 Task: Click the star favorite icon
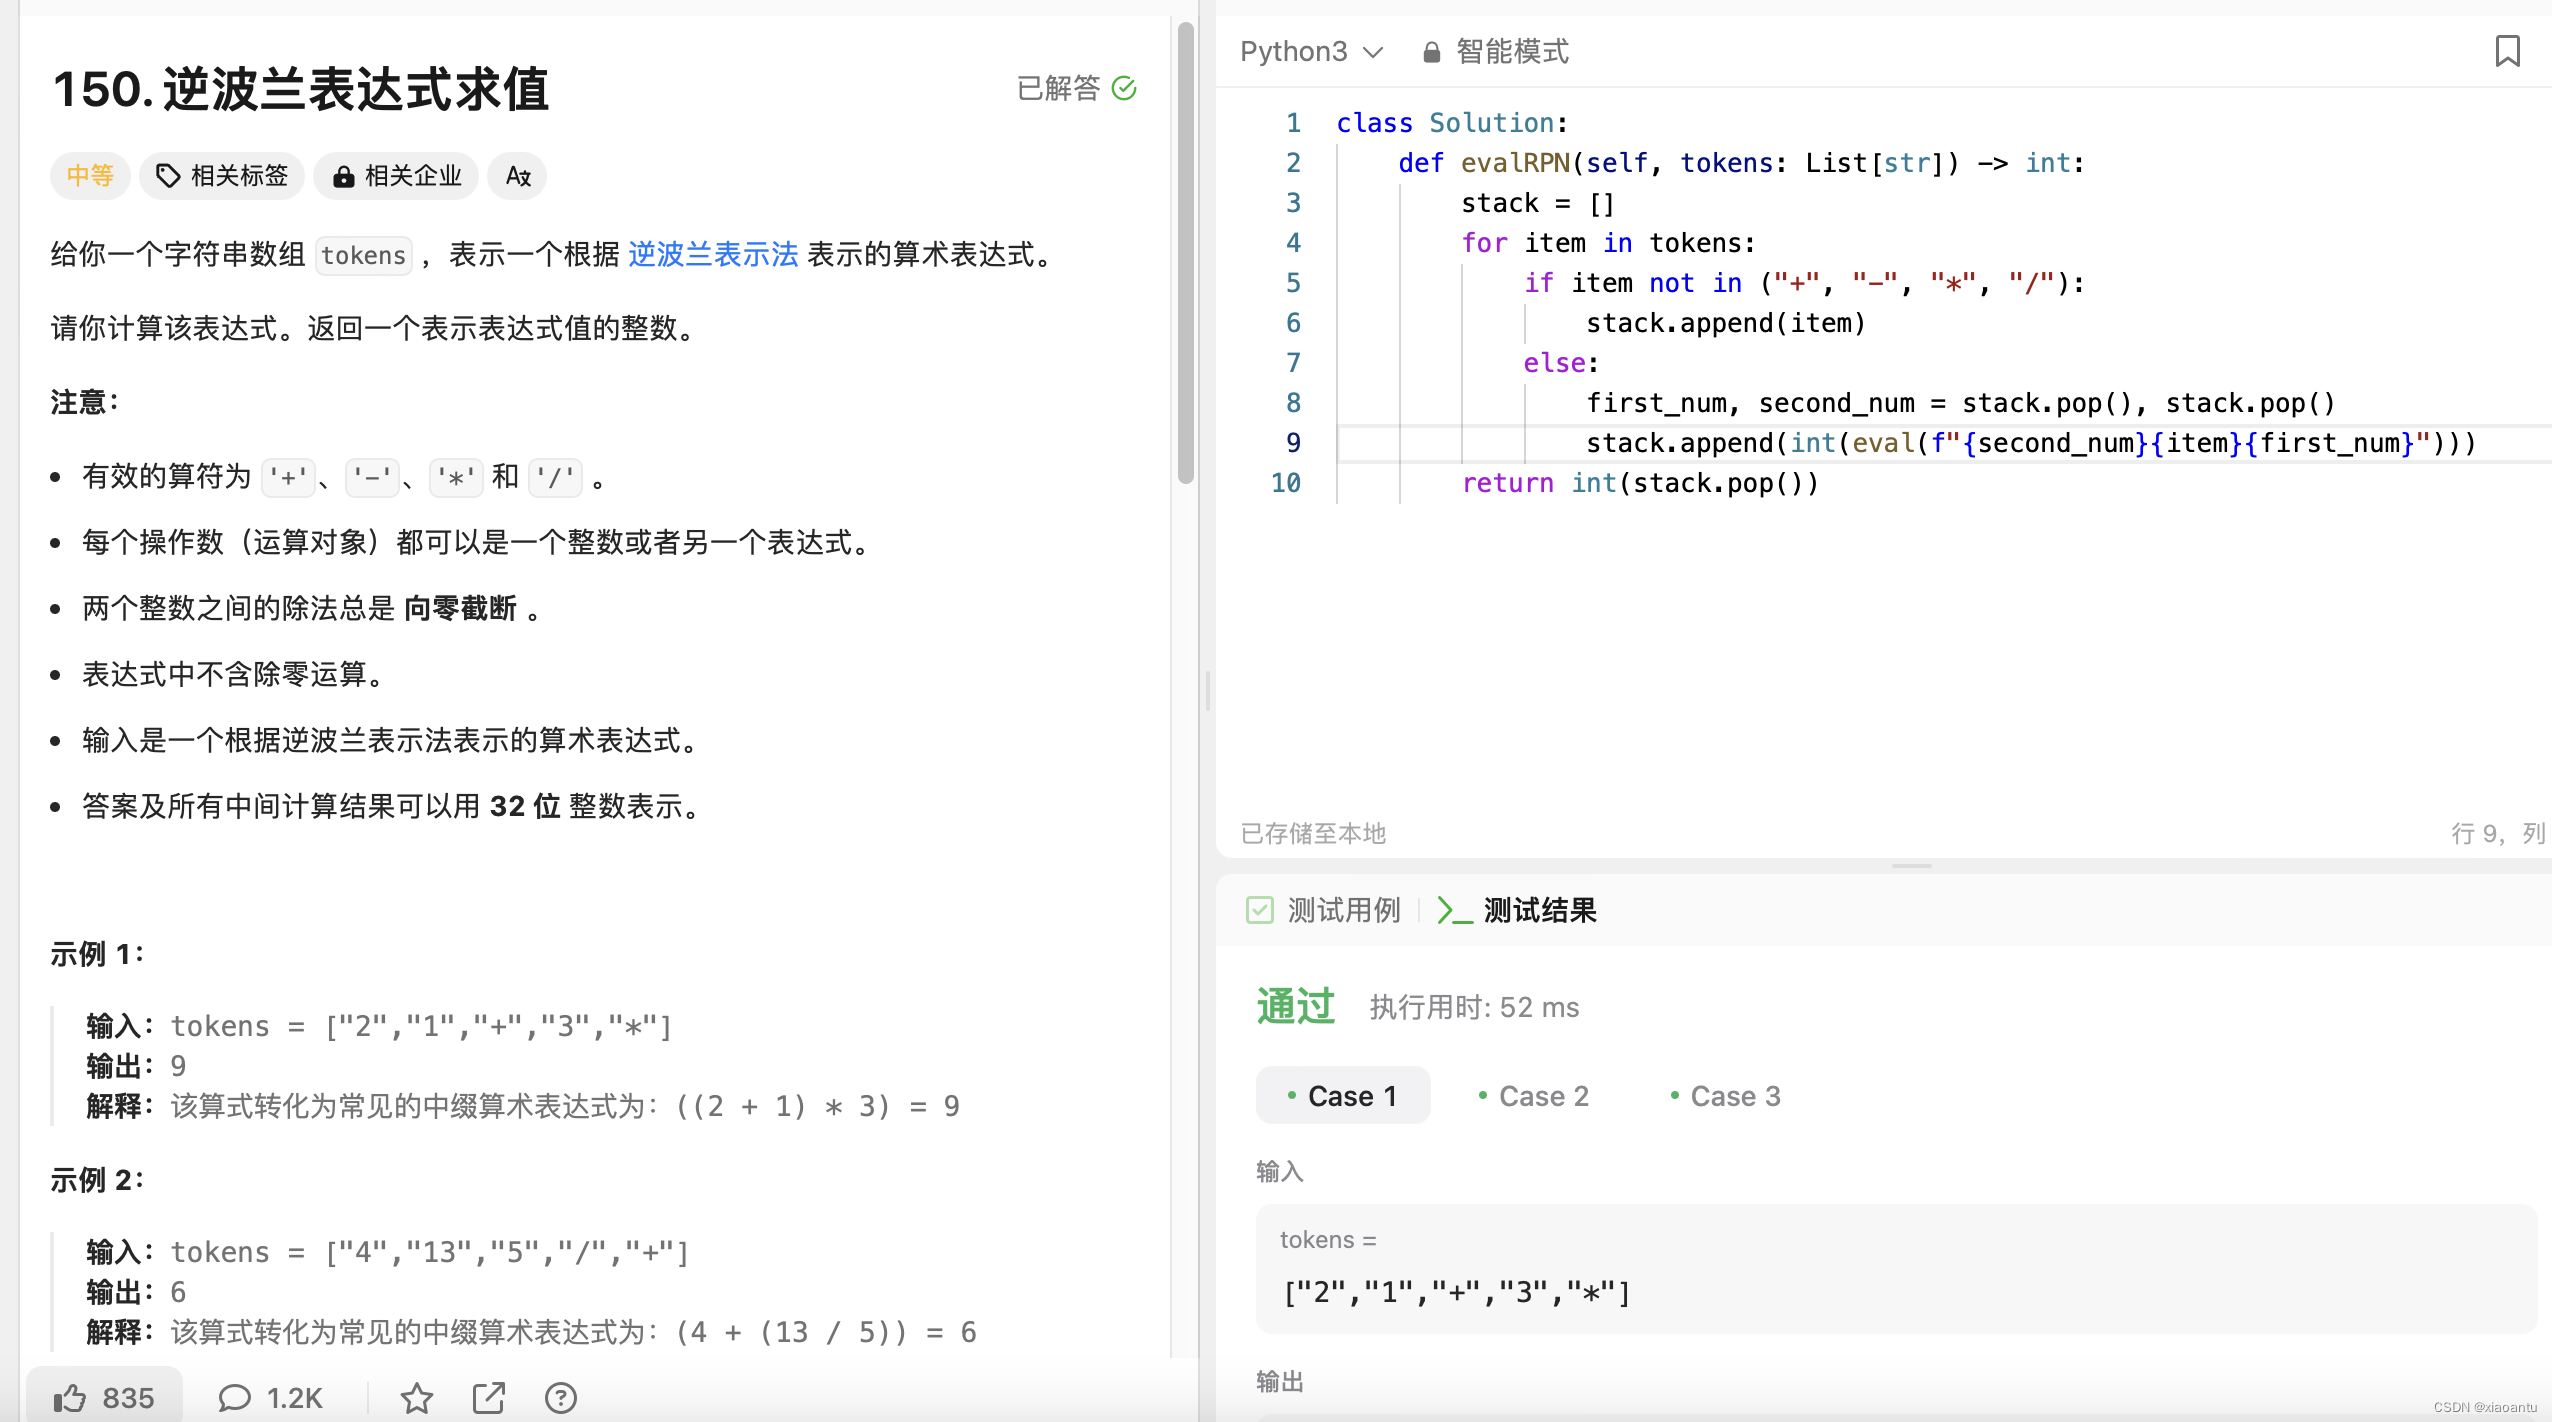coord(416,1397)
